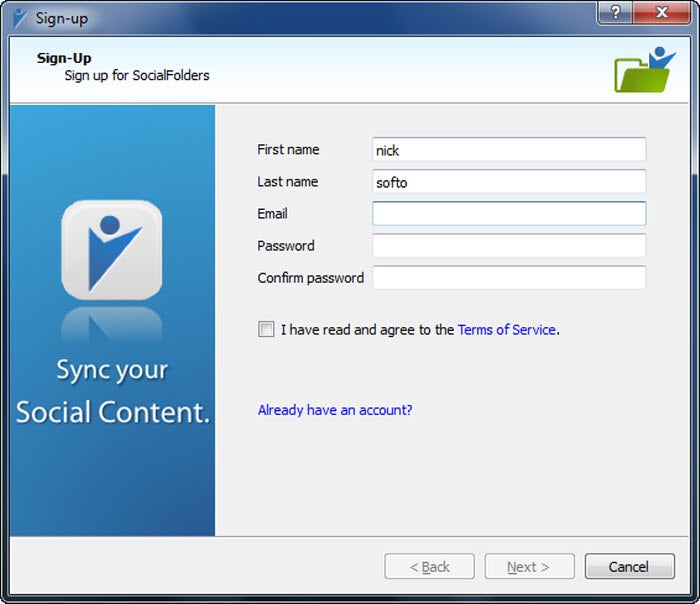
Task: Click the Back button
Action: point(429,567)
